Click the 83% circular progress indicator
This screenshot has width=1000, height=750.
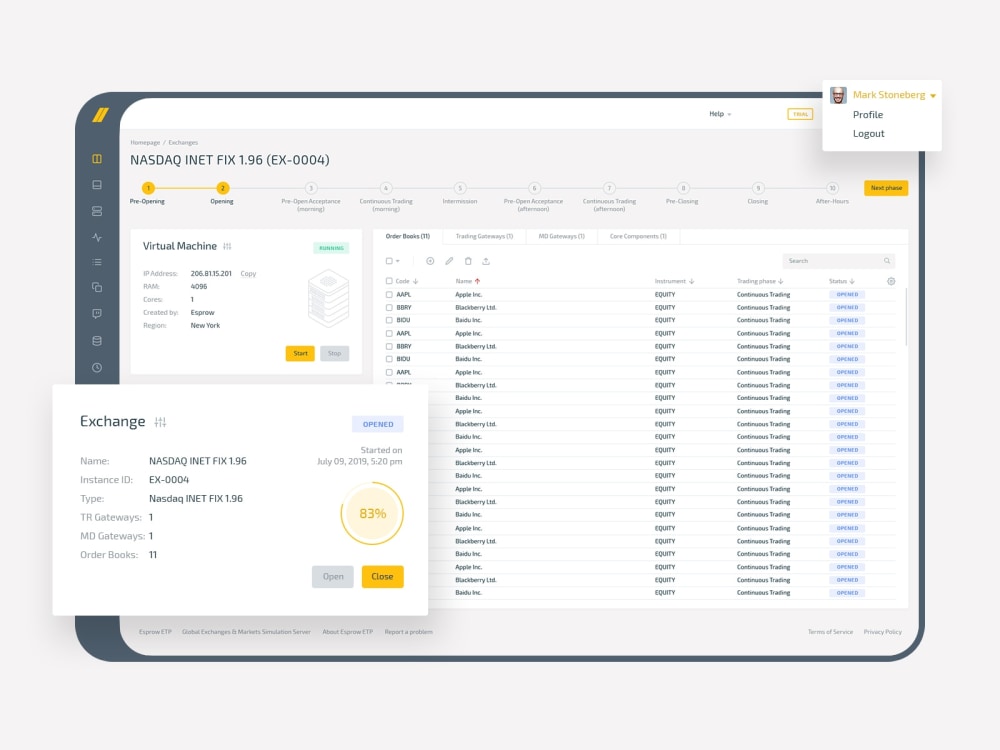coord(372,513)
